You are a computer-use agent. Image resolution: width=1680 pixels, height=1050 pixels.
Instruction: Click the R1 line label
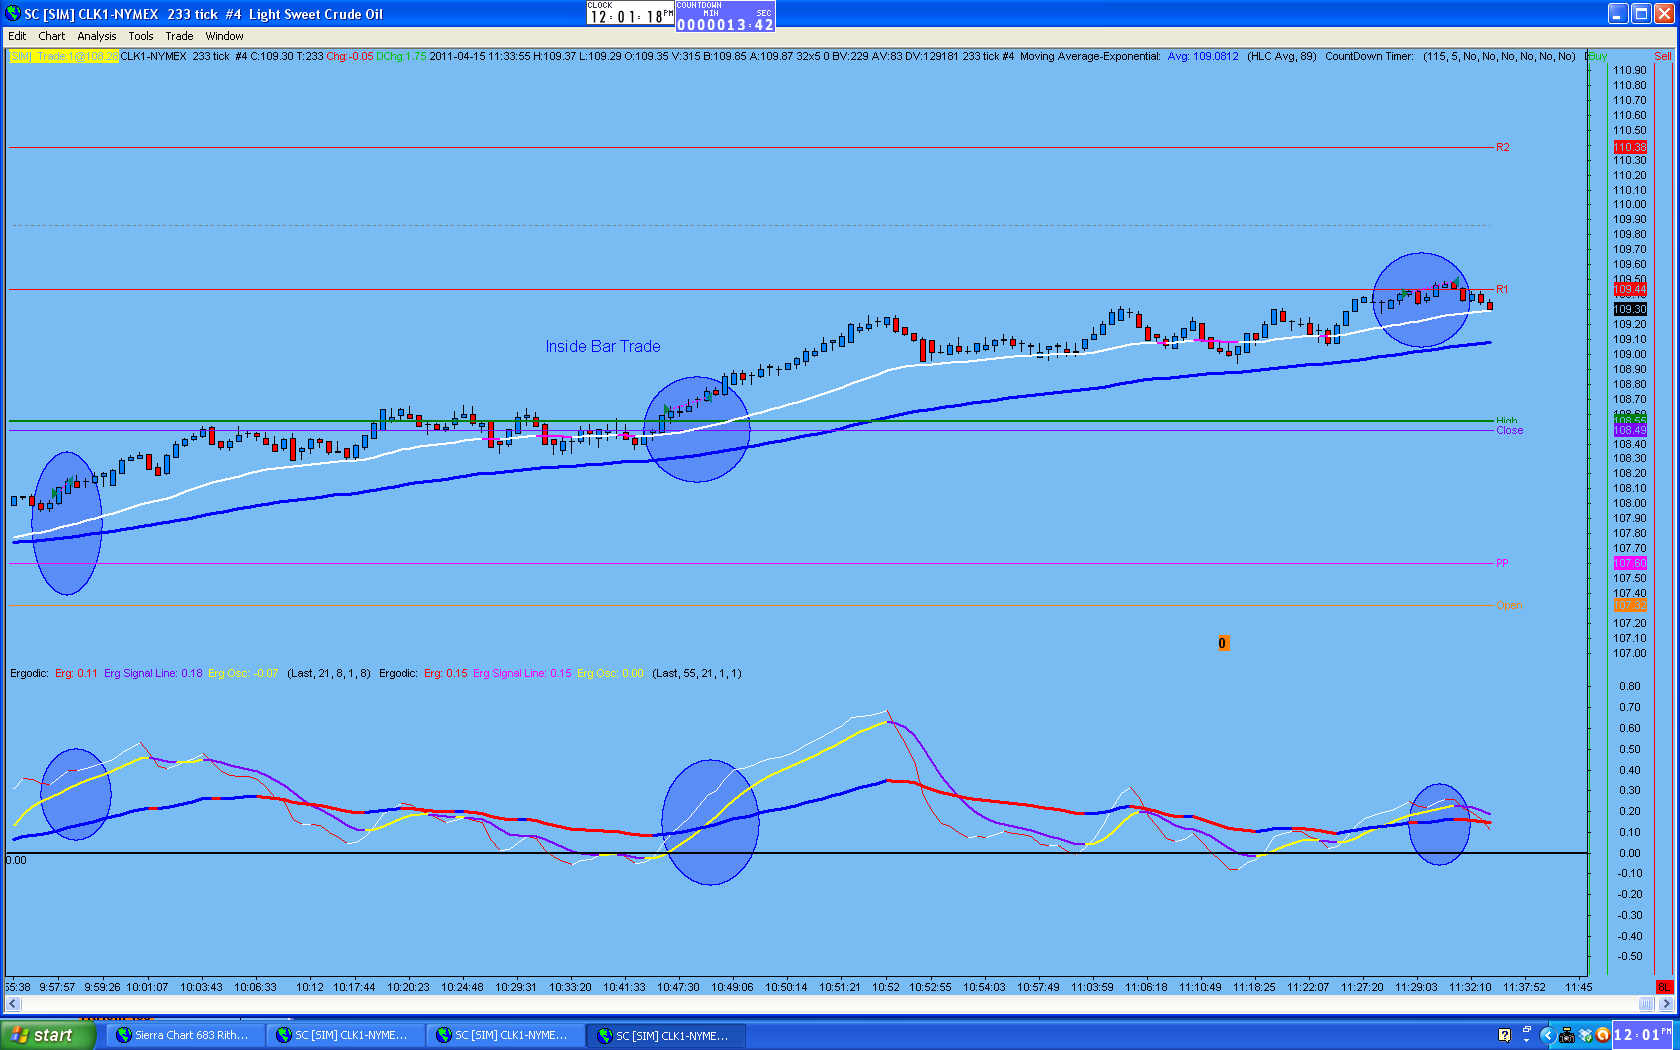click(x=1502, y=289)
